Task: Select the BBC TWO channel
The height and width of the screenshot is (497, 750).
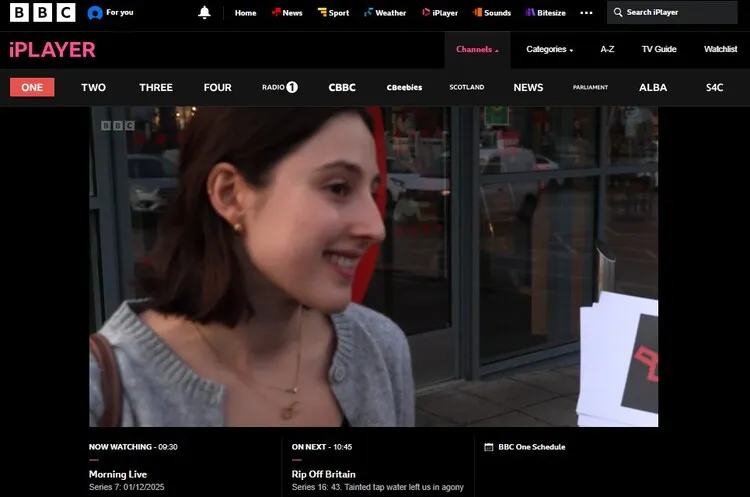Action: (x=93, y=88)
